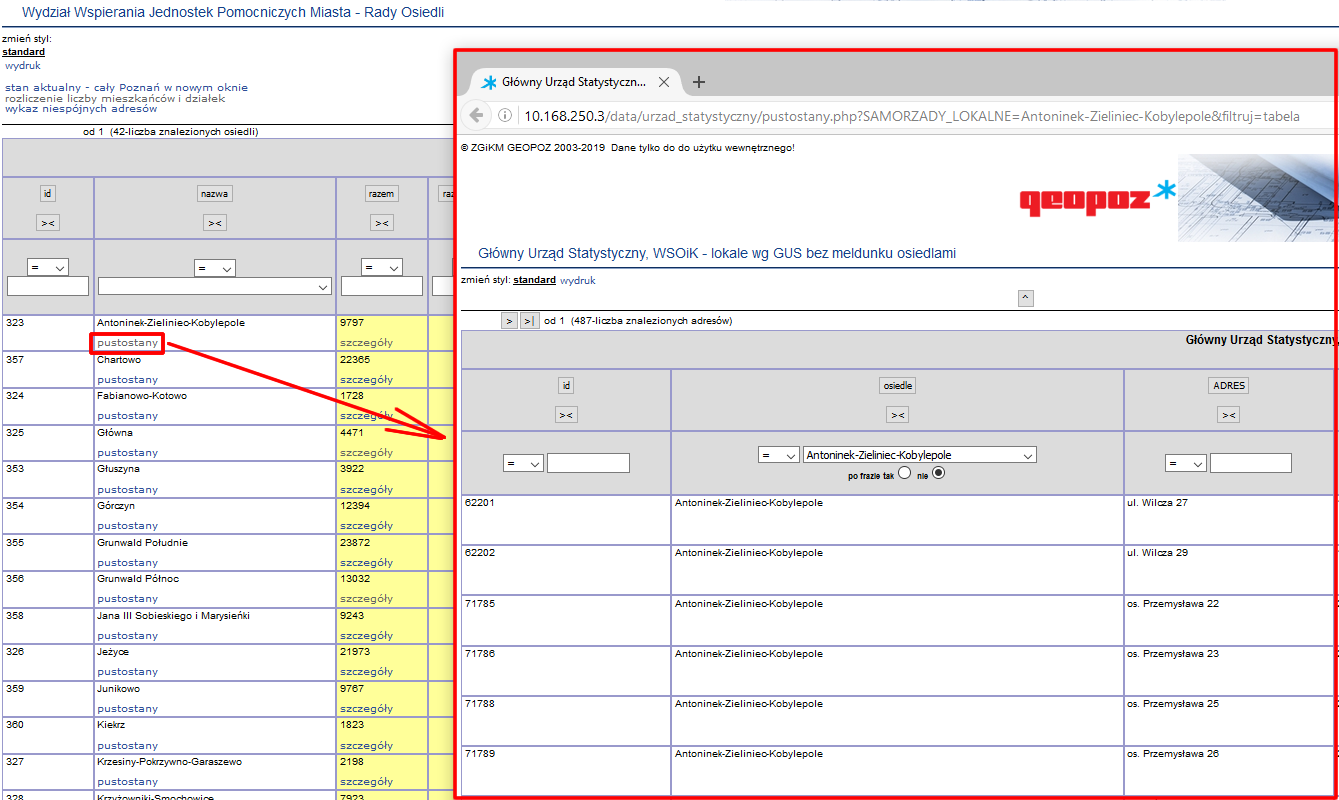The image size is (1339, 800).
Task: Sort by the ADRES column header button
Action: pos(1228,385)
